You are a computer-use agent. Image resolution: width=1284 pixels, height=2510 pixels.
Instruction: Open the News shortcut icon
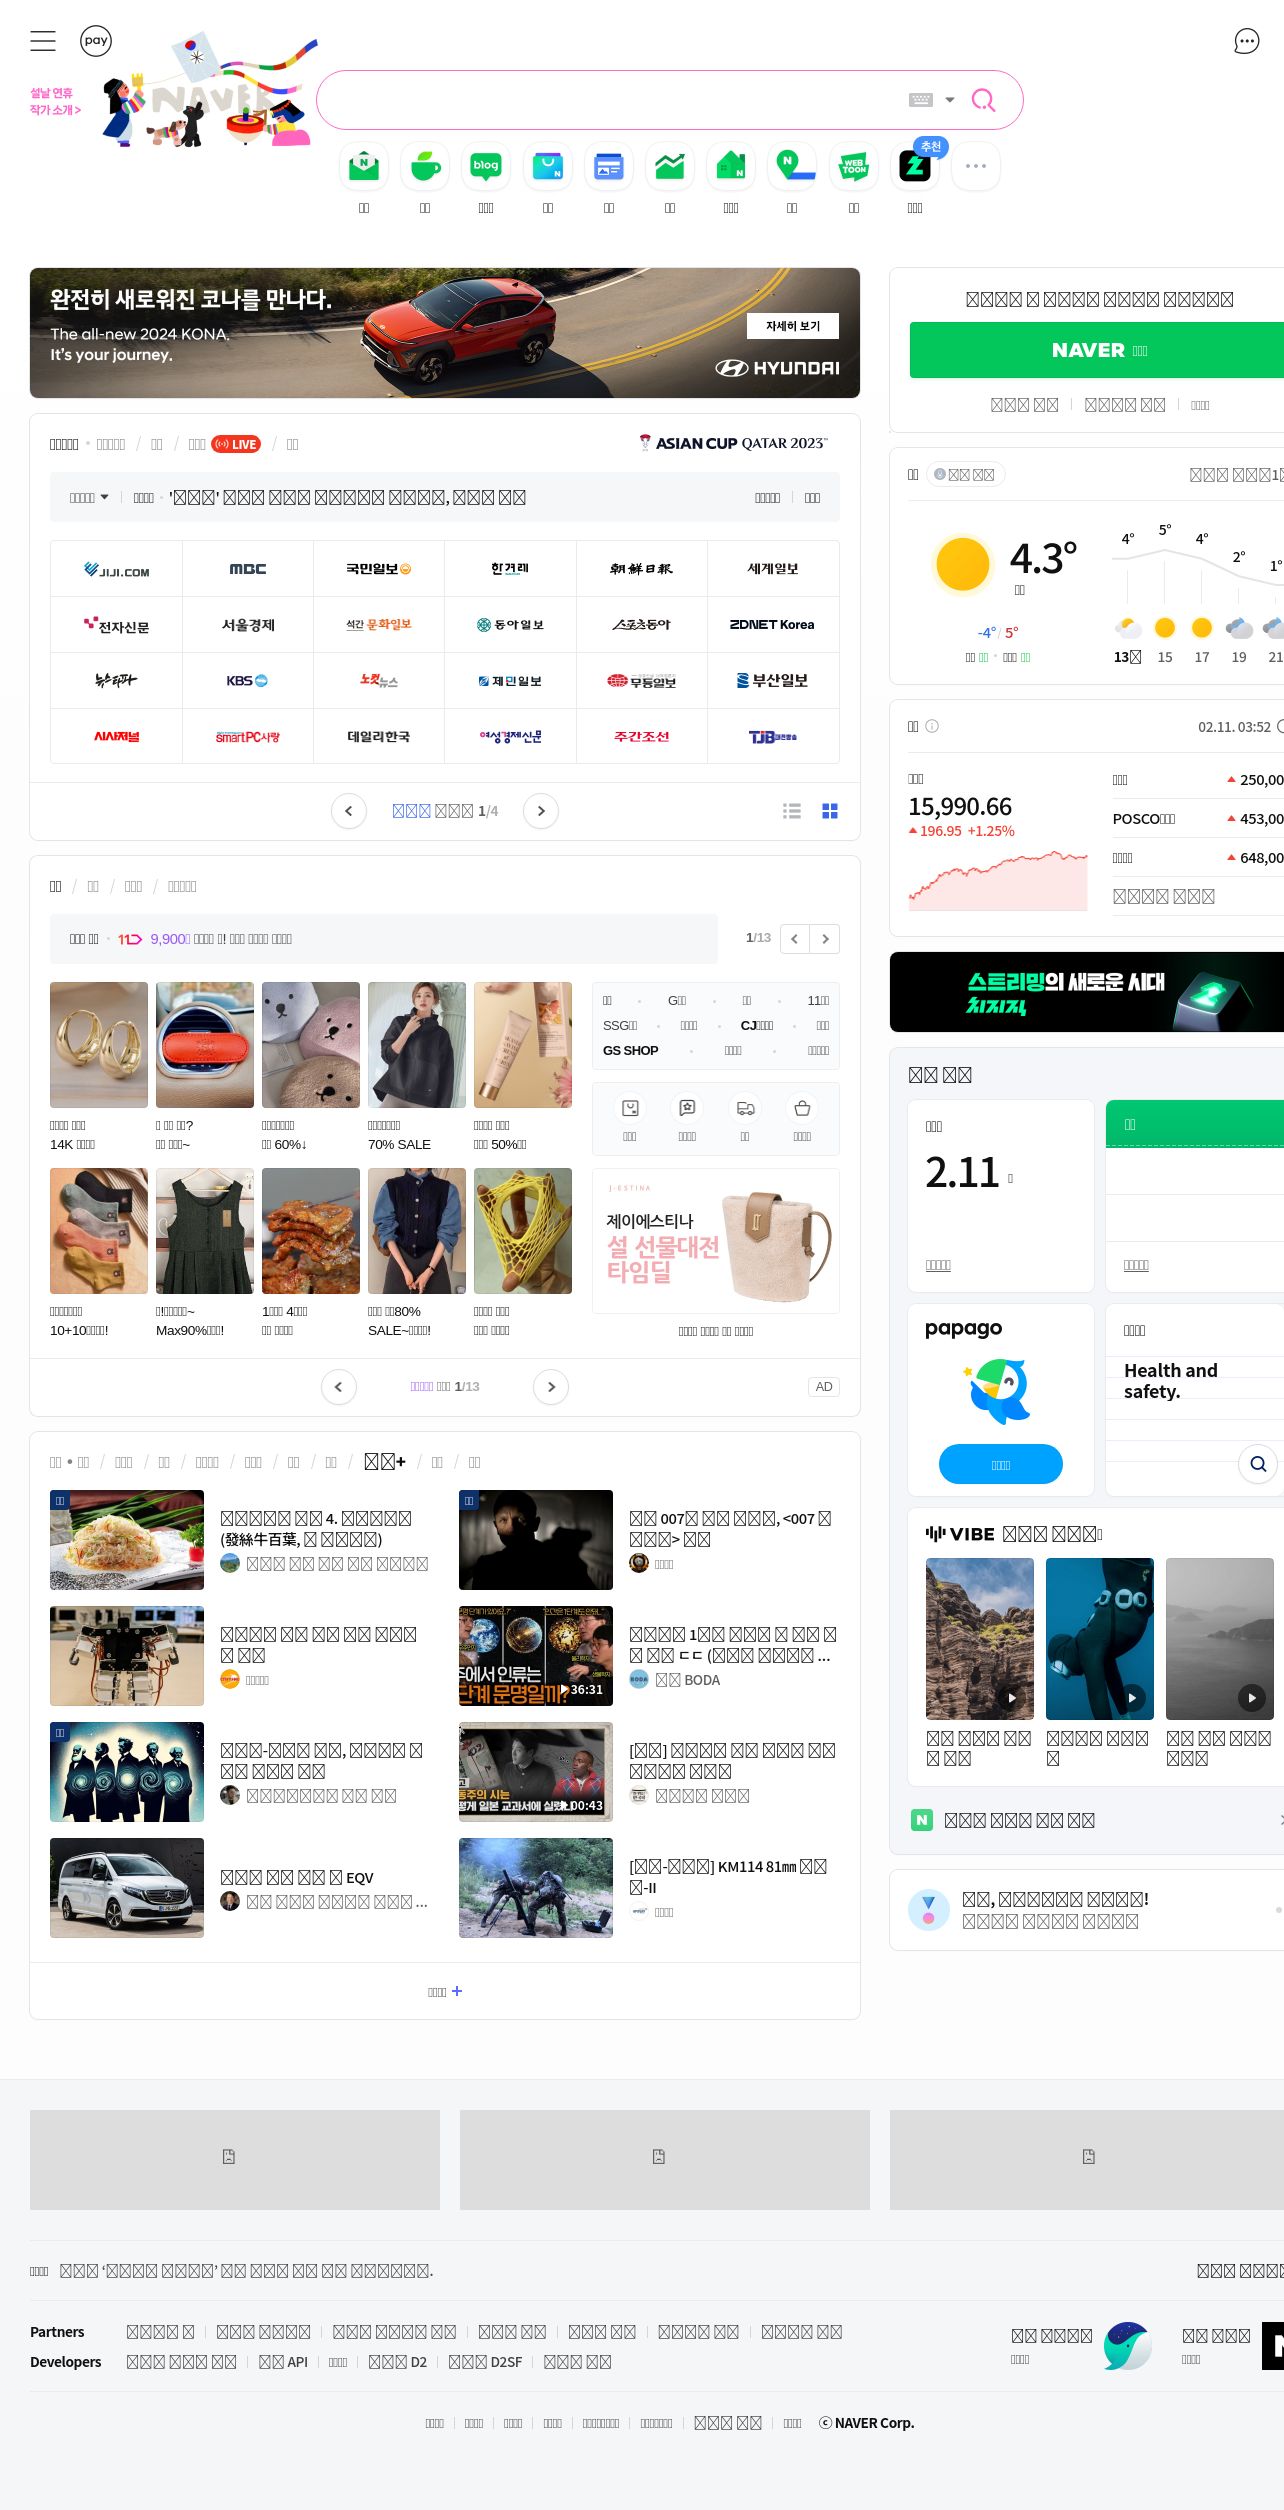[609, 166]
